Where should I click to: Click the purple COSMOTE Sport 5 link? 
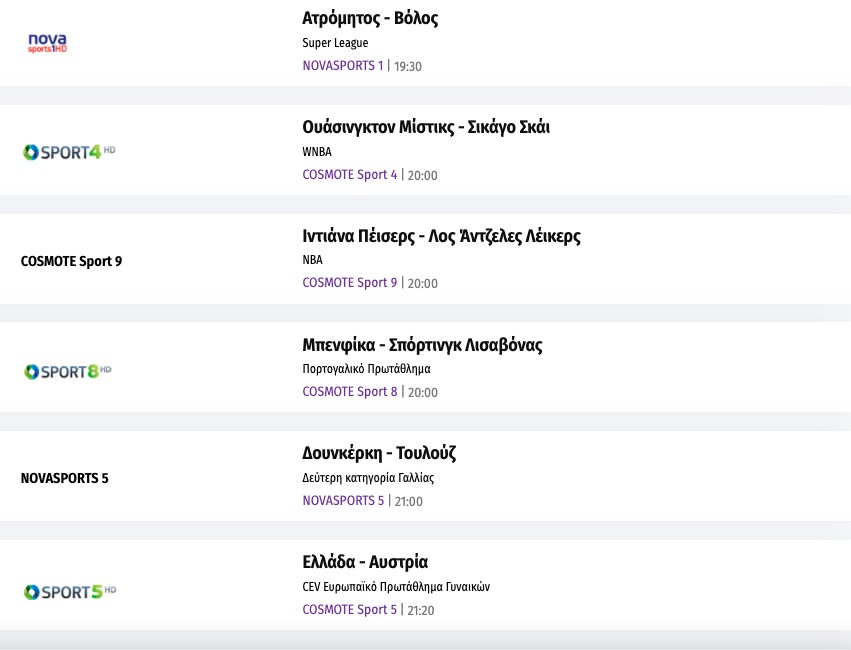(x=349, y=610)
